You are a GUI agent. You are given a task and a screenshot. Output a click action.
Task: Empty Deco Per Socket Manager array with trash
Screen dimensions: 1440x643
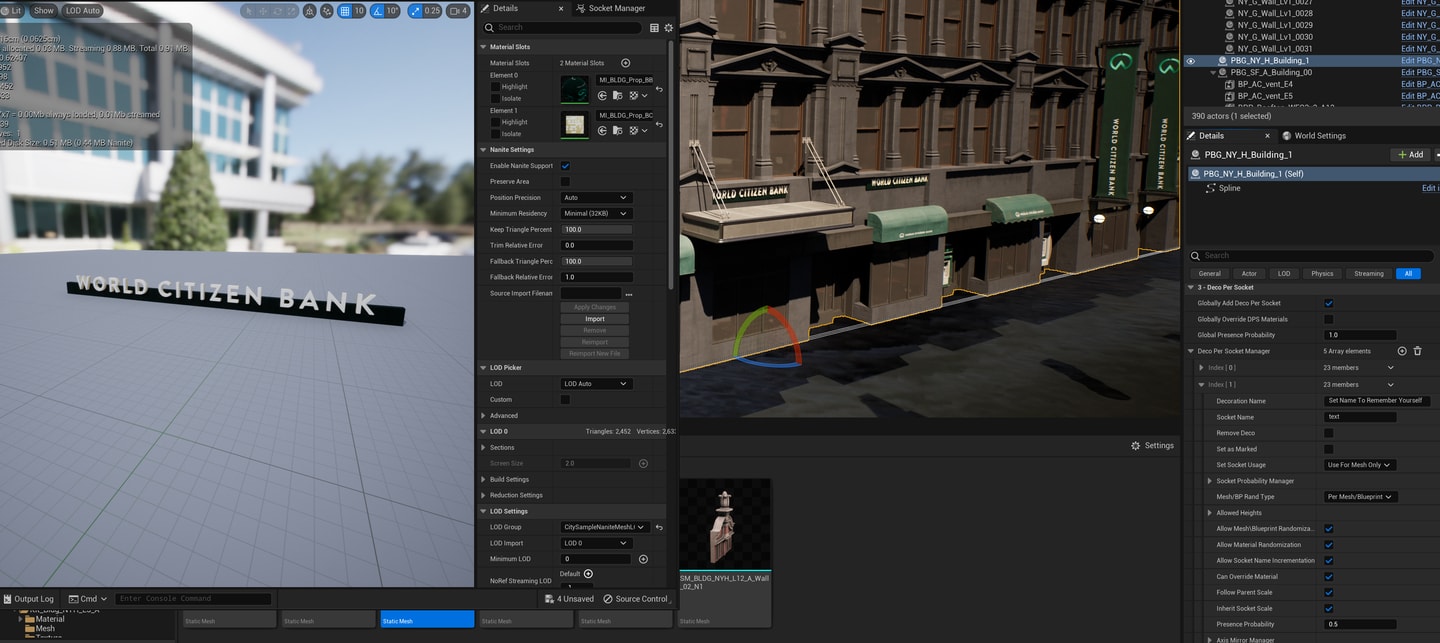coord(1417,351)
